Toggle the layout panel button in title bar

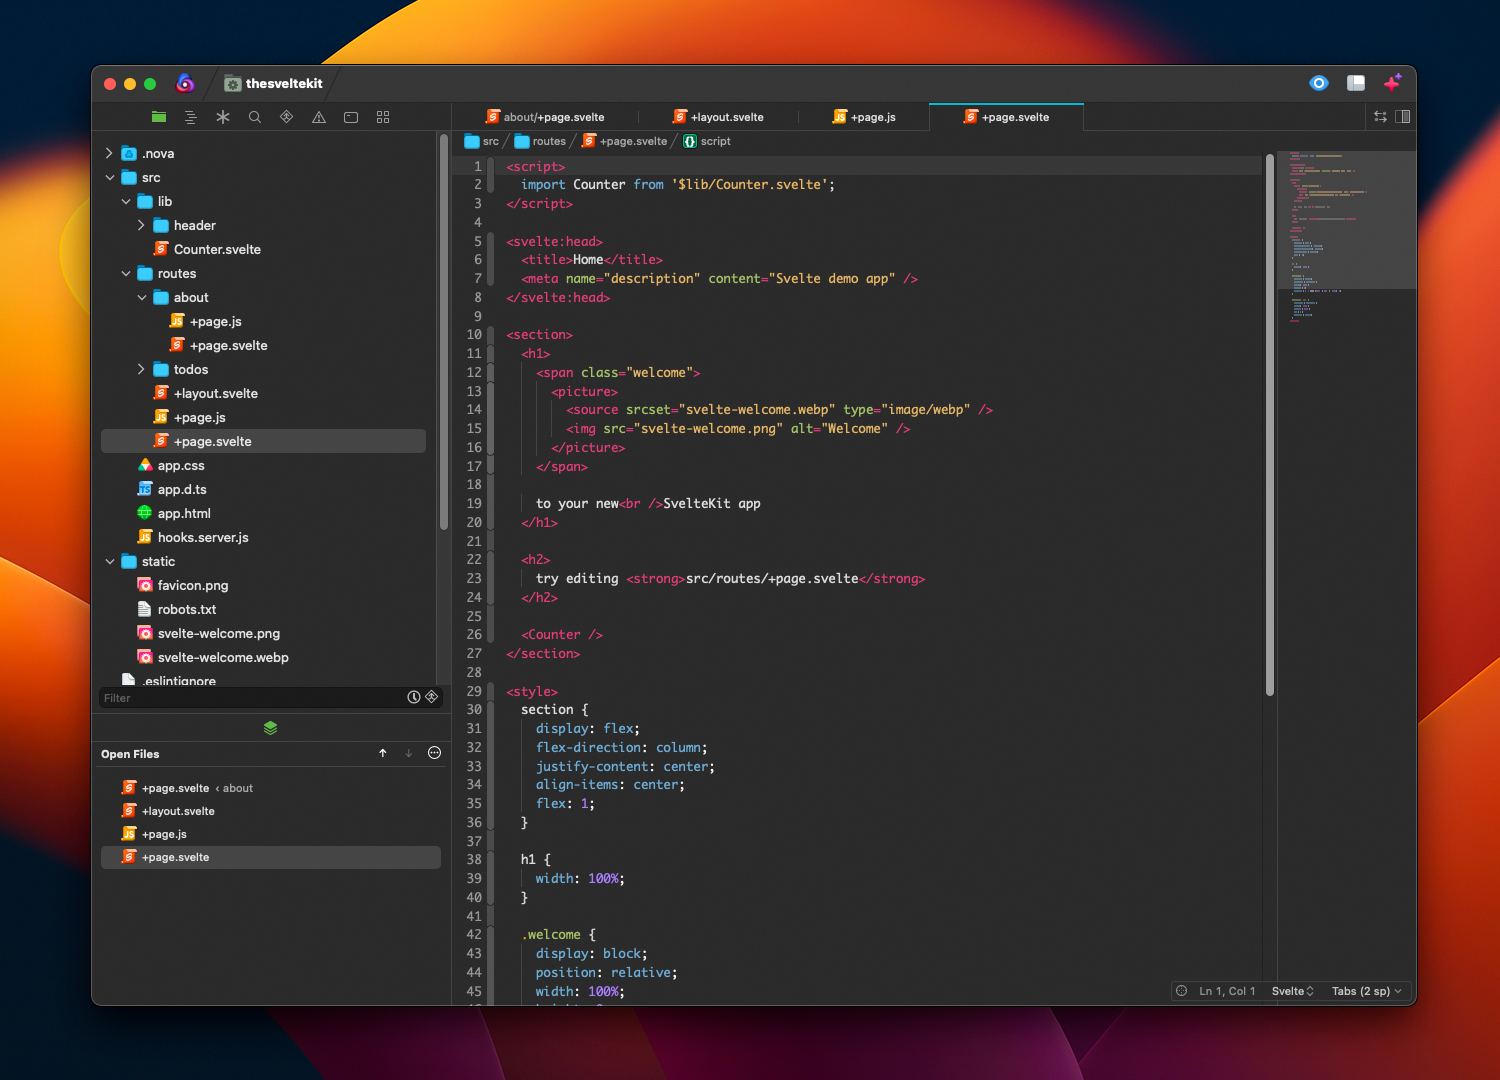tap(1356, 83)
